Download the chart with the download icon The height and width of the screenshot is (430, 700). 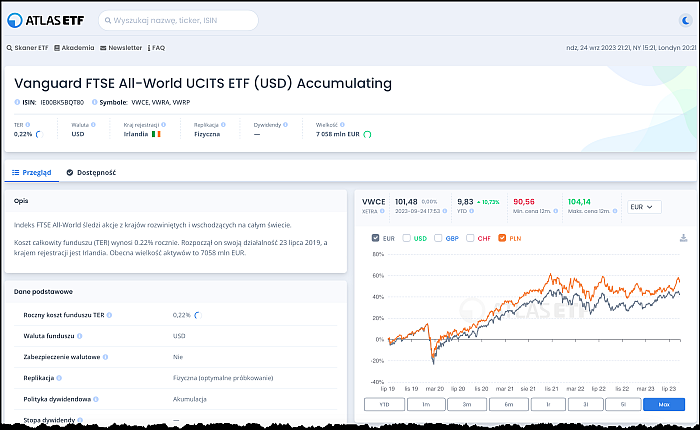click(x=683, y=238)
